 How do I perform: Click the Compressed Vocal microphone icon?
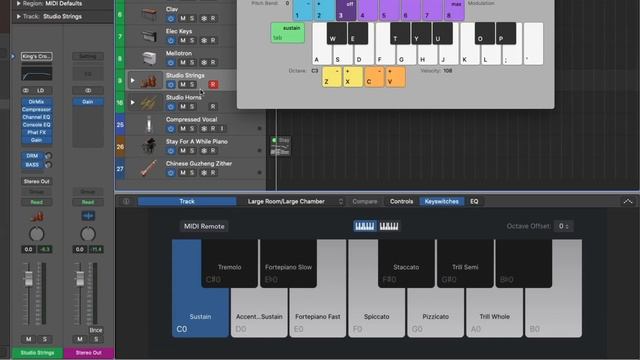(149, 124)
